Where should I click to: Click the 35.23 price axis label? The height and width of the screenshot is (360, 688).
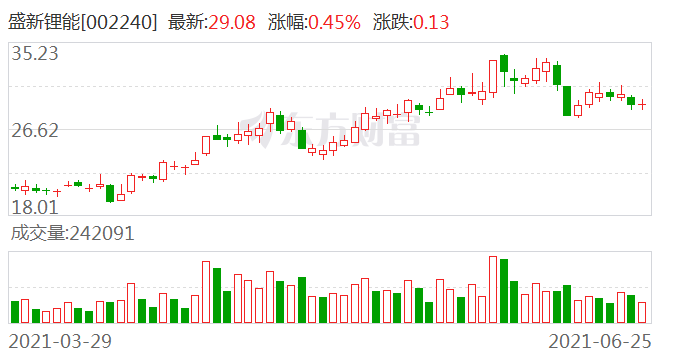point(35,54)
